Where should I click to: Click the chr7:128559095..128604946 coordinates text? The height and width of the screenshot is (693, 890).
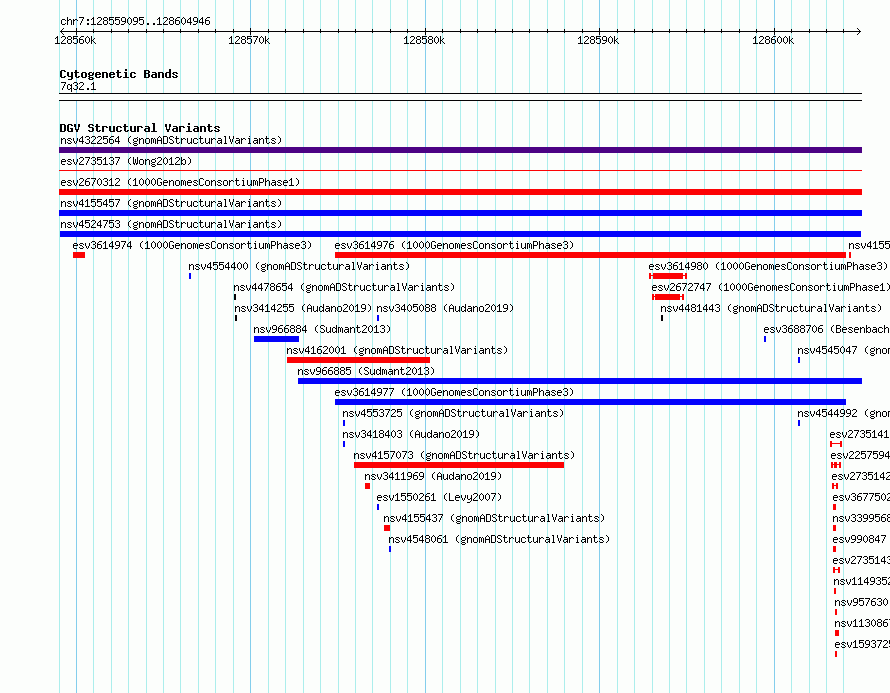point(135,21)
